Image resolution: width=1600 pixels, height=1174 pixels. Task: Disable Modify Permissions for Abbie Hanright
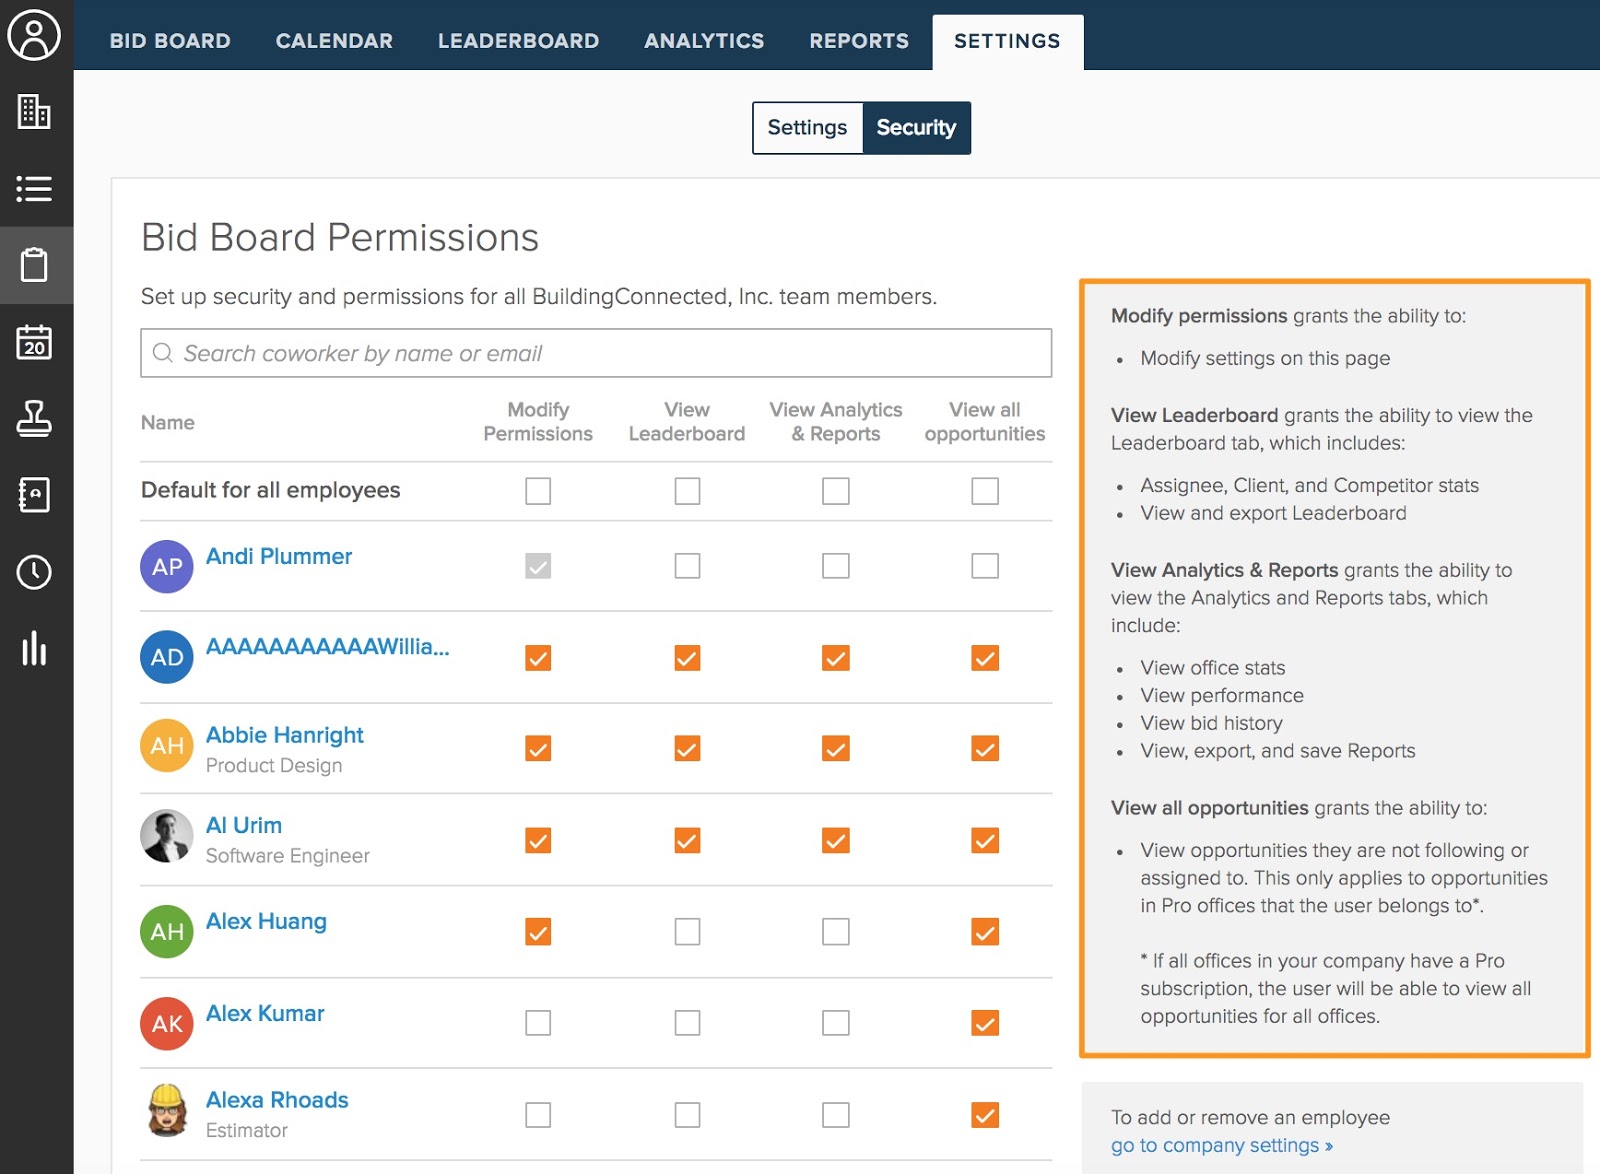(x=538, y=749)
